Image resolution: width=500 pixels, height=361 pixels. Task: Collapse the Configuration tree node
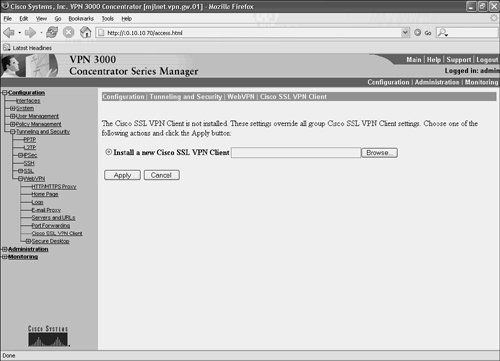pos(4,93)
